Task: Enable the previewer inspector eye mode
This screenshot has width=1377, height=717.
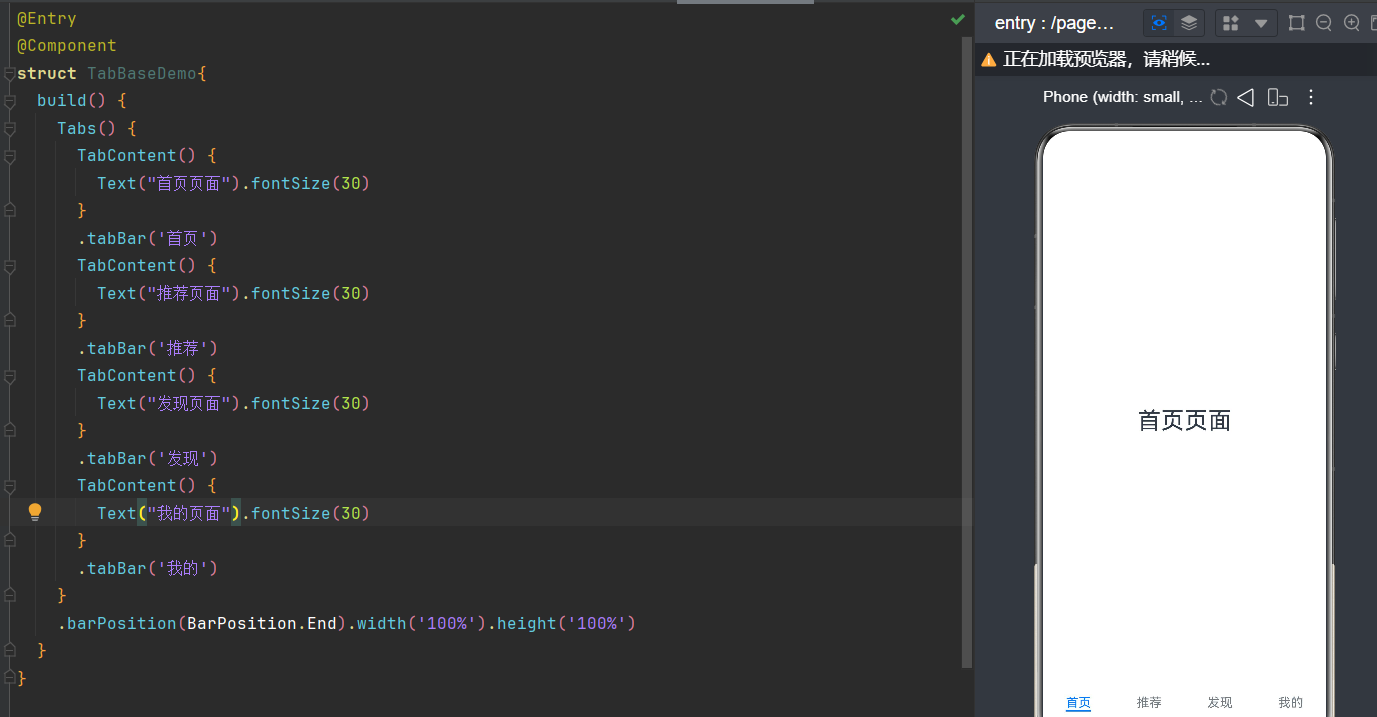Action: [1159, 23]
